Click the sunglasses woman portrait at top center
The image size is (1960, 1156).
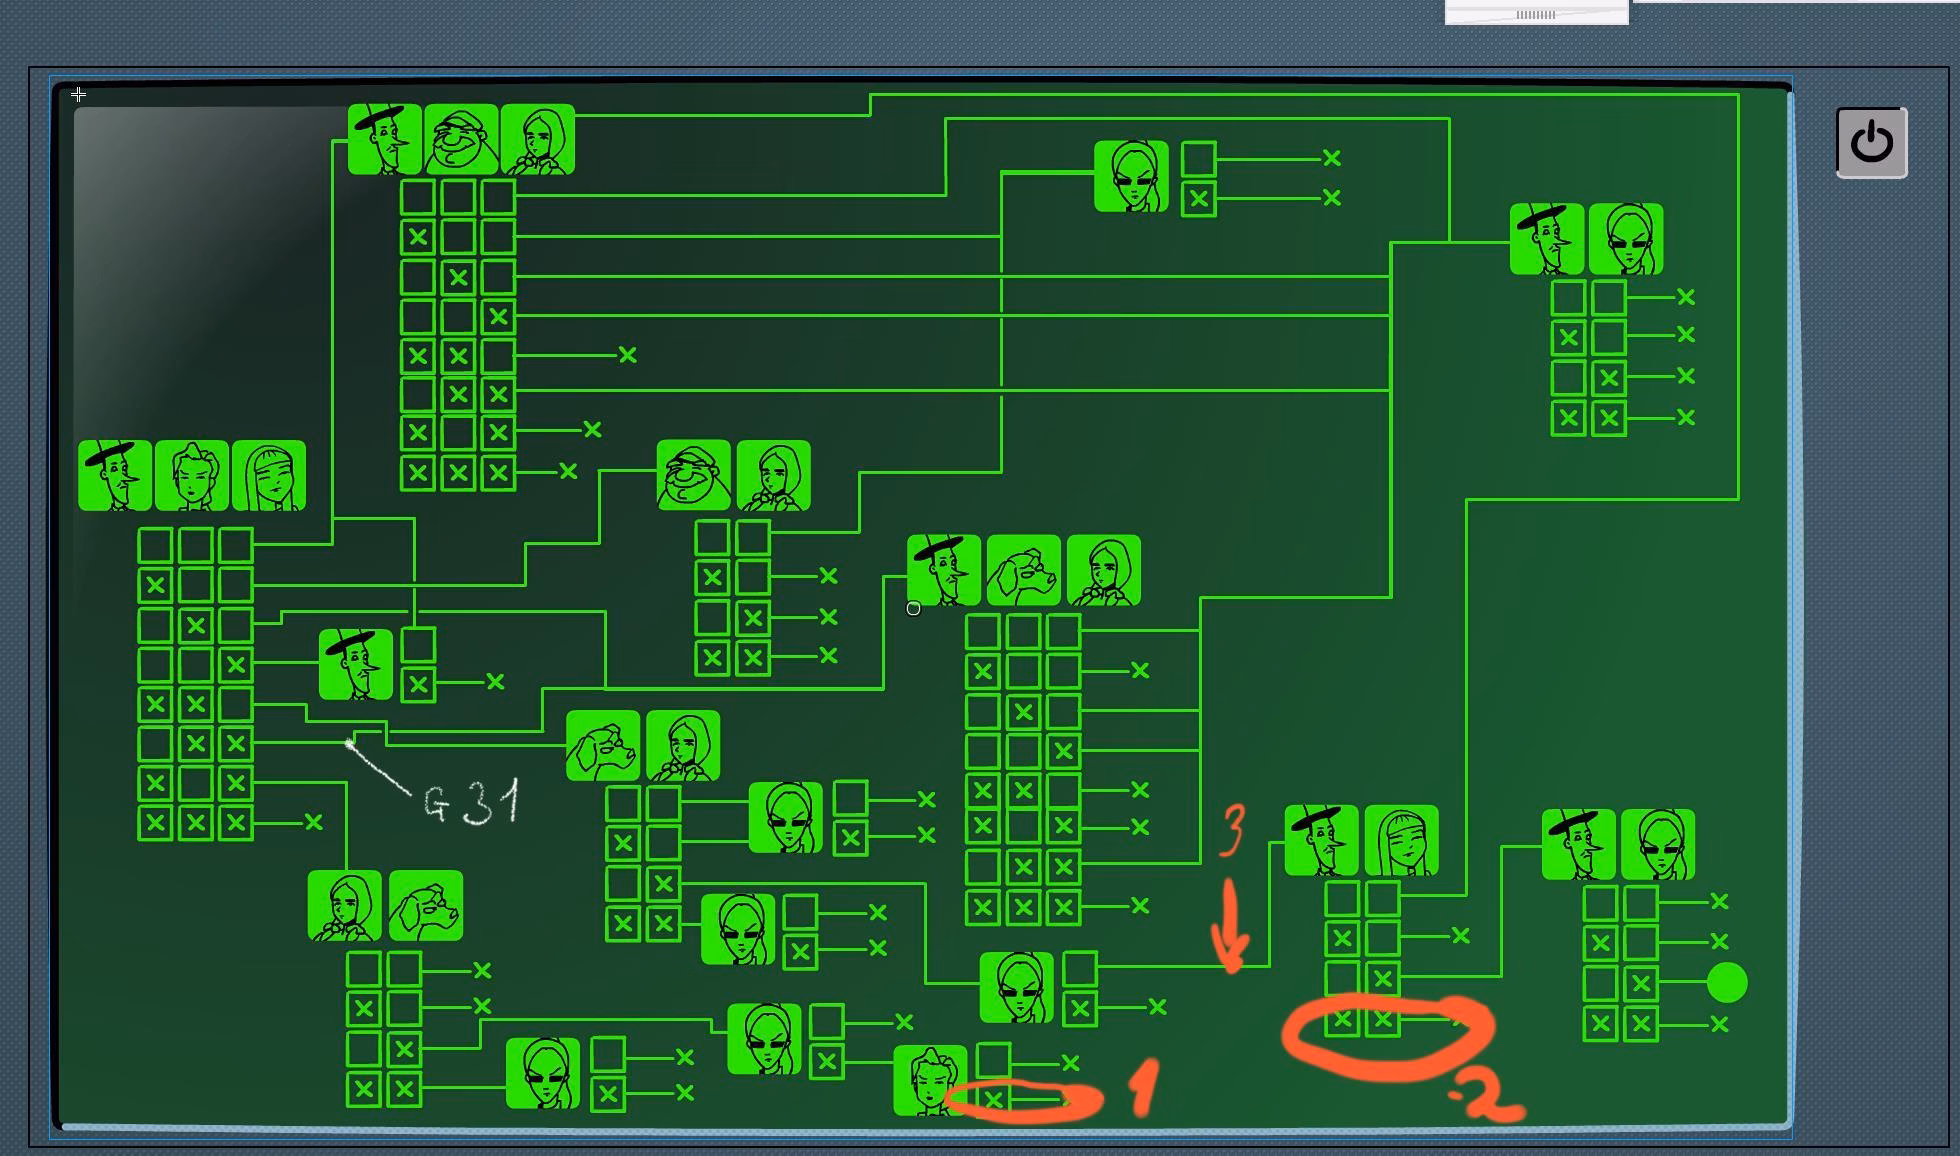1131,176
